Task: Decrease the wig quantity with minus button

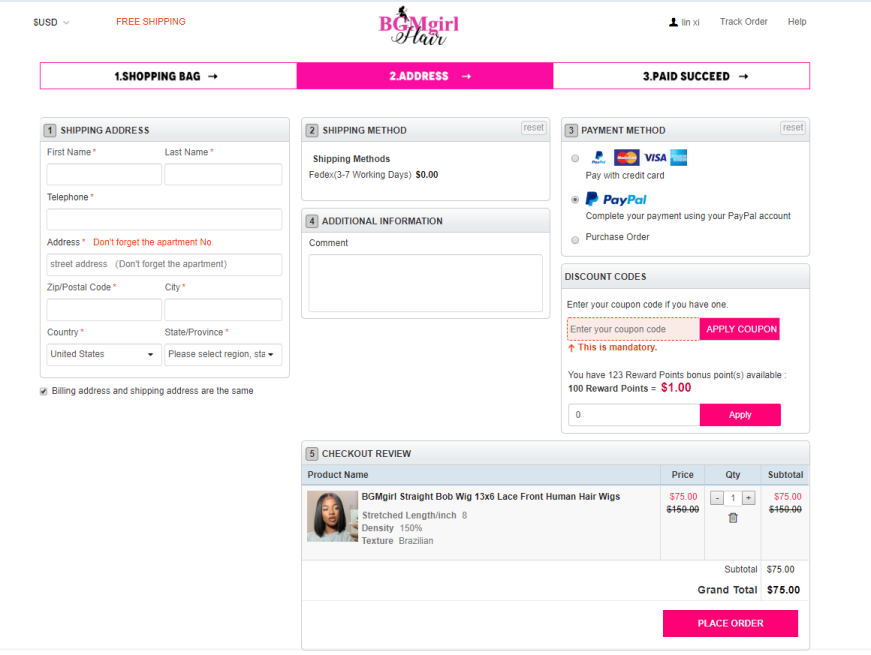Action: (717, 498)
